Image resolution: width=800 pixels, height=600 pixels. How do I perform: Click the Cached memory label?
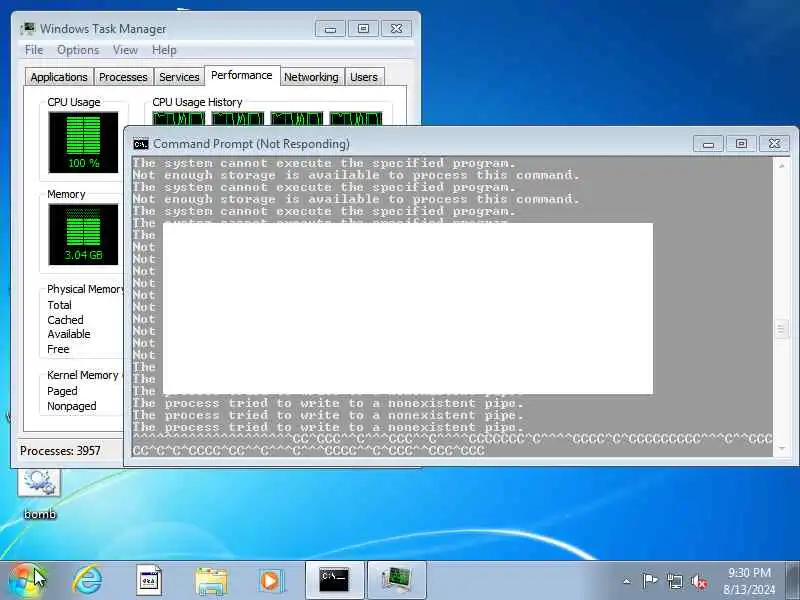(x=65, y=320)
